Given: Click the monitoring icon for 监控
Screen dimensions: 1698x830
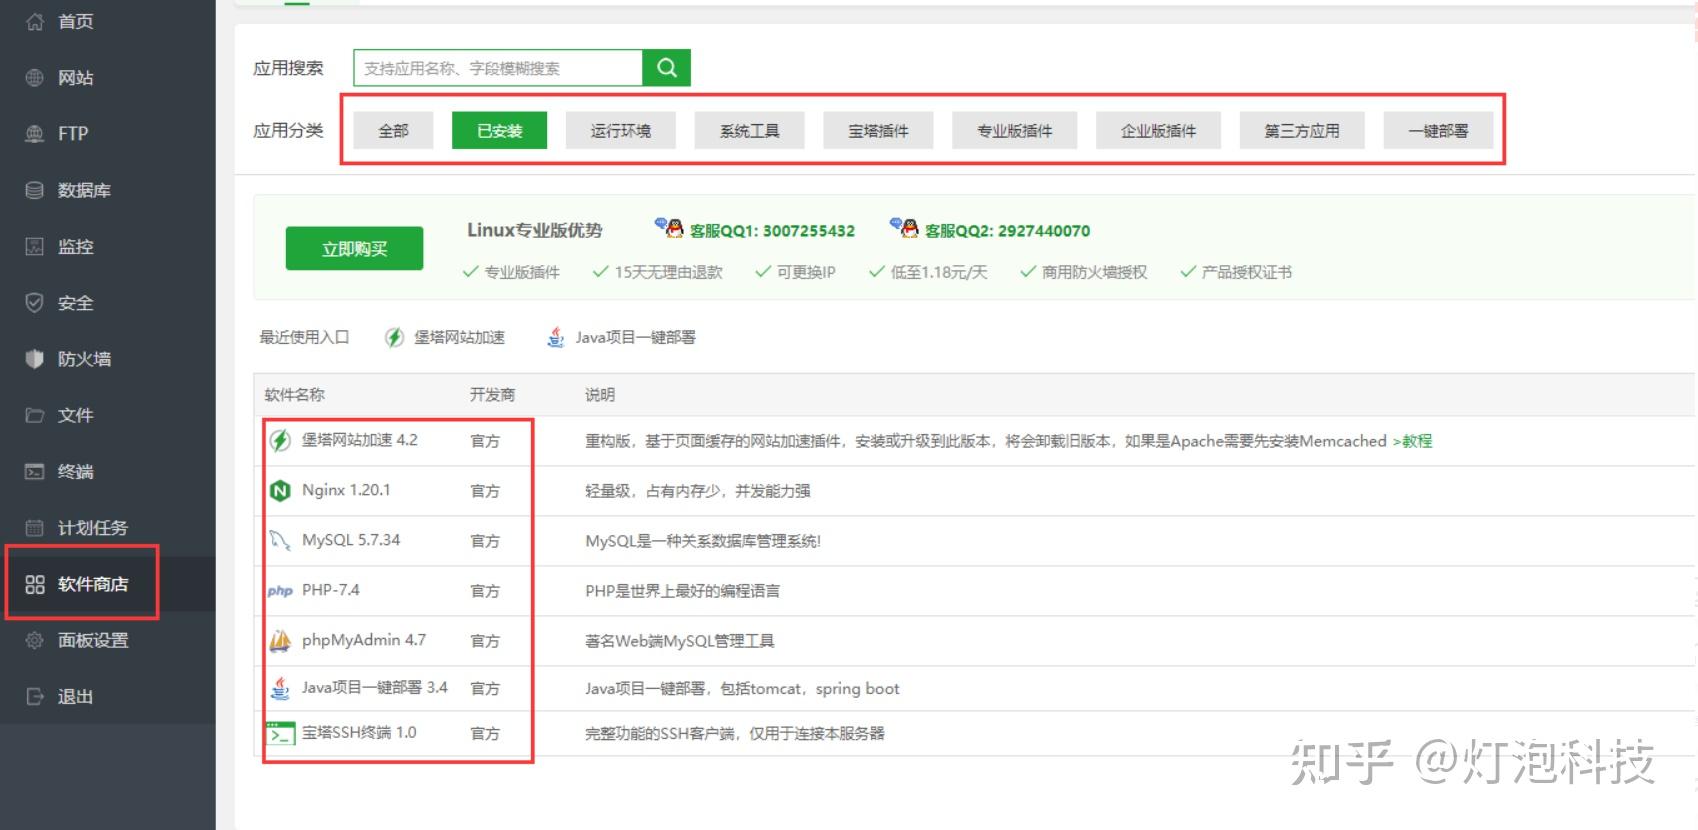Looking at the screenshot, I should click(x=35, y=246).
